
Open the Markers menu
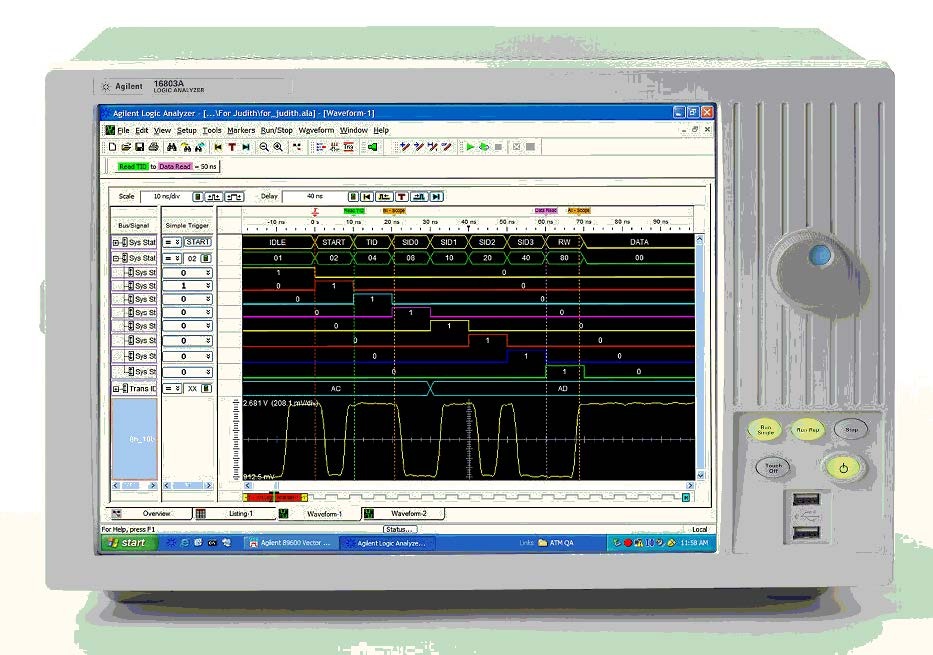pyautogui.click(x=240, y=130)
